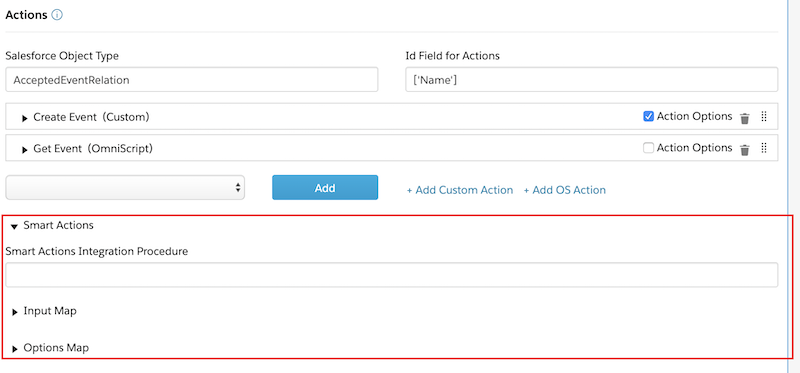The height and width of the screenshot is (373, 800).
Task: Open the Actions info tooltip icon
Action: [x=57, y=15]
